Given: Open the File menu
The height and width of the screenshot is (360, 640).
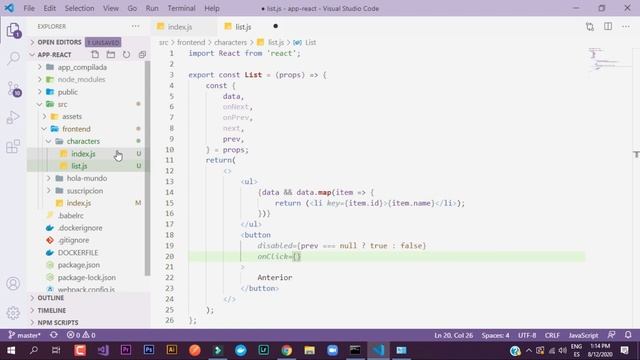Looking at the screenshot, I should [29, 8].
